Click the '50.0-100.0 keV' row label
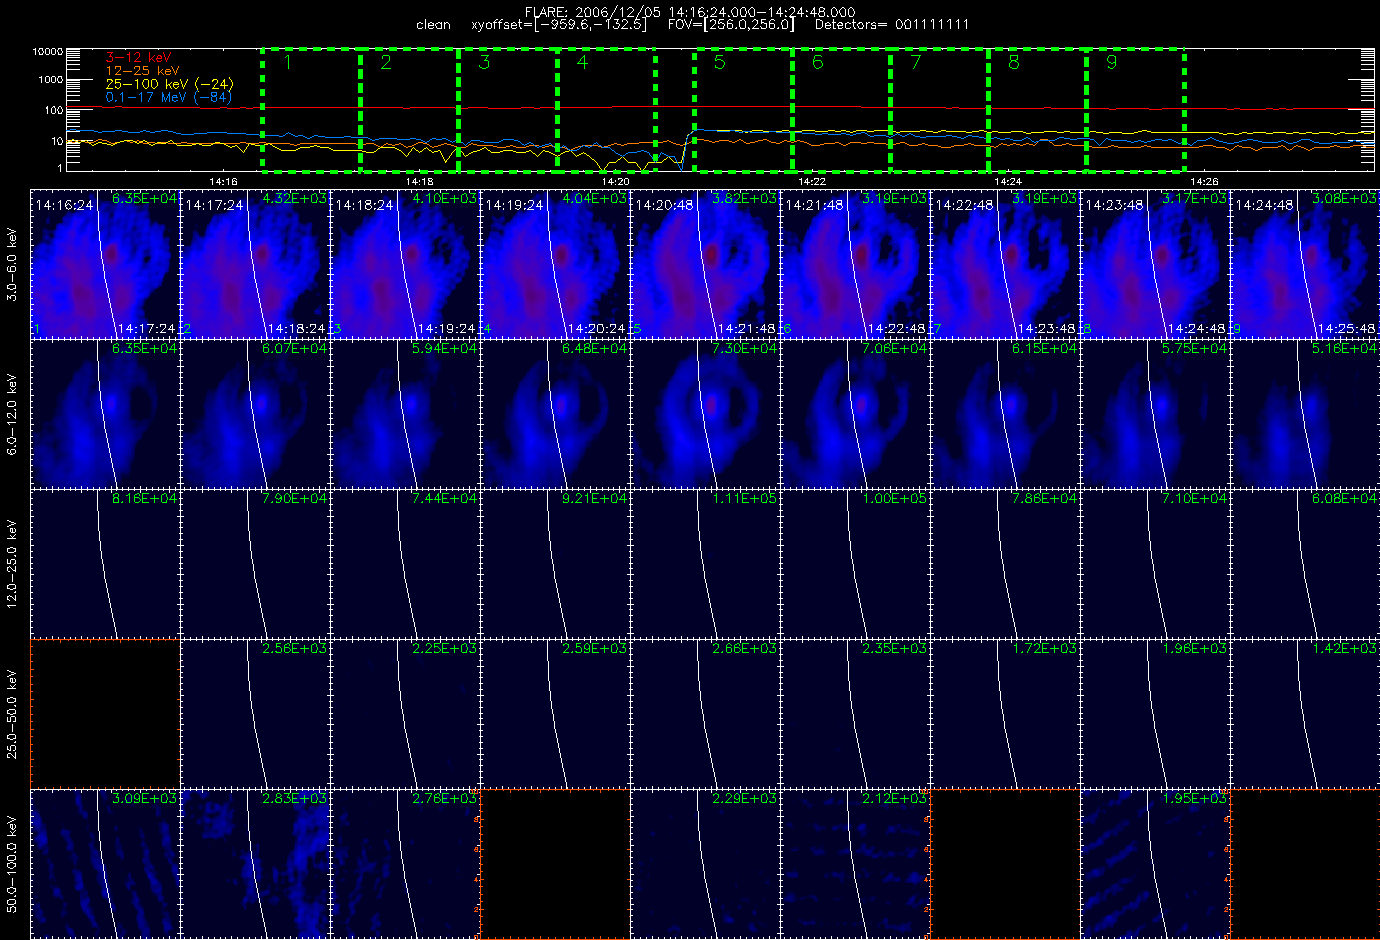This screenshot has height=940, width=1380. pyautogui.click(x=12, y=864)
